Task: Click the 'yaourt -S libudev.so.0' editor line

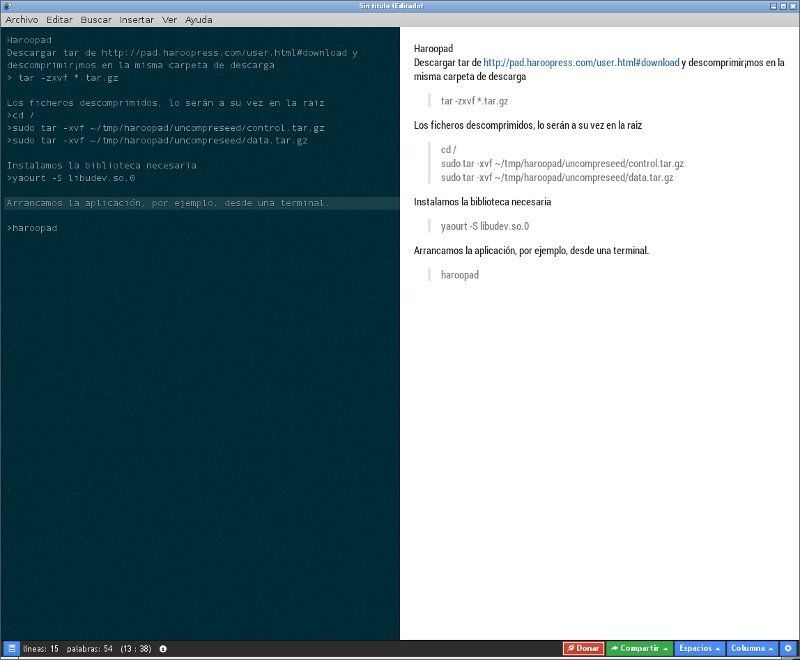Action: click(72, 178)
